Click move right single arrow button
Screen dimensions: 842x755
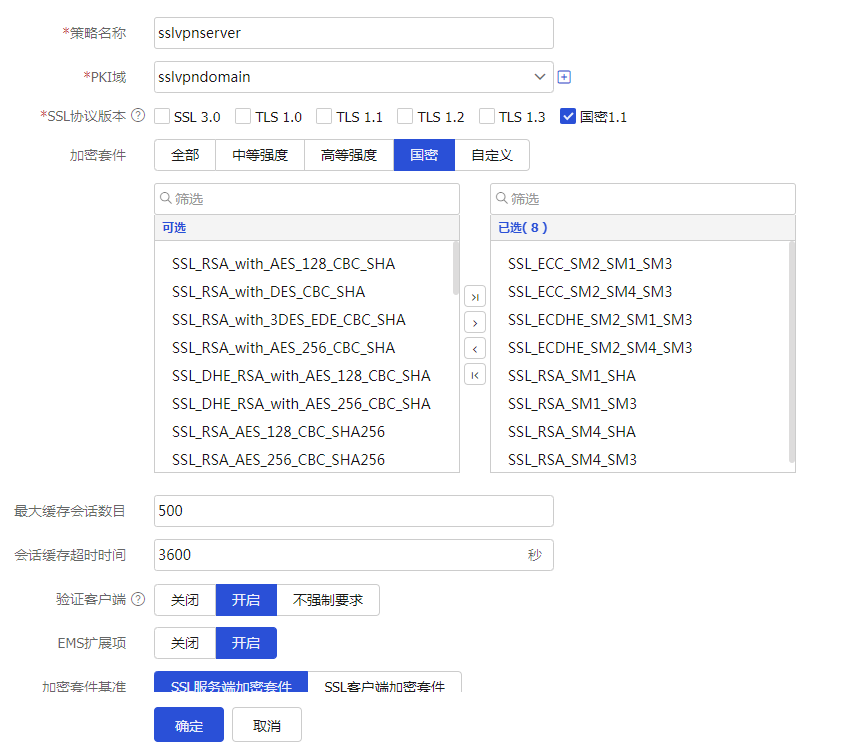click(x=475, y=322)
